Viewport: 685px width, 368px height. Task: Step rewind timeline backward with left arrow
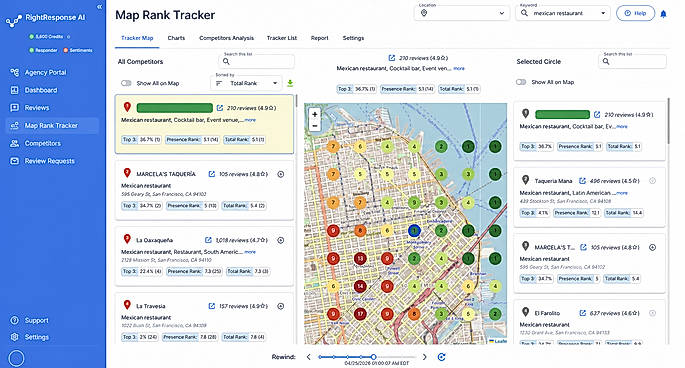tap(308, 357)
